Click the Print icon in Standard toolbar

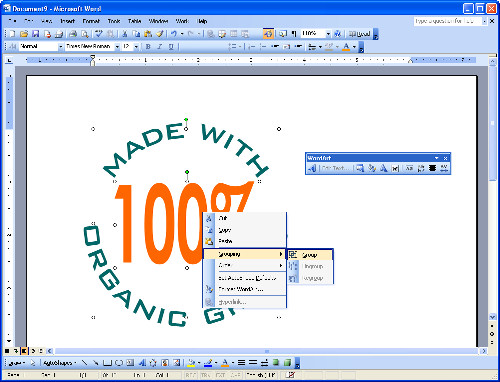[x=73, y=34]
